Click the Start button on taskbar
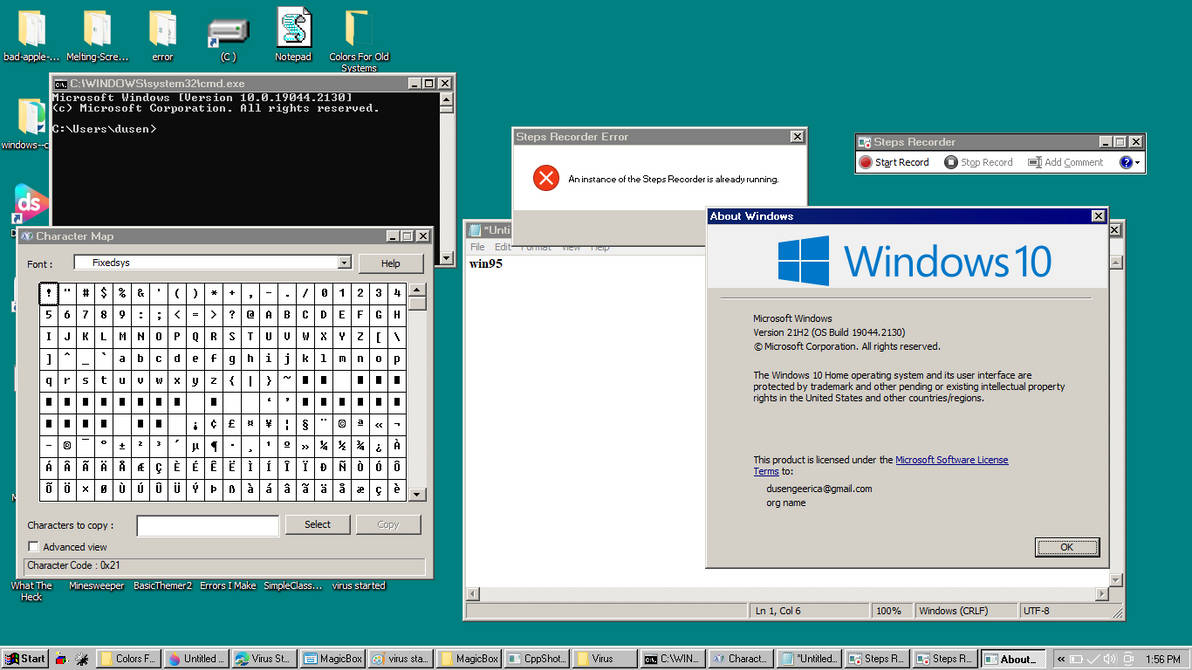The height and width of the screenshot is (670, 1192). pyautogui.click(x=25, y=659)
